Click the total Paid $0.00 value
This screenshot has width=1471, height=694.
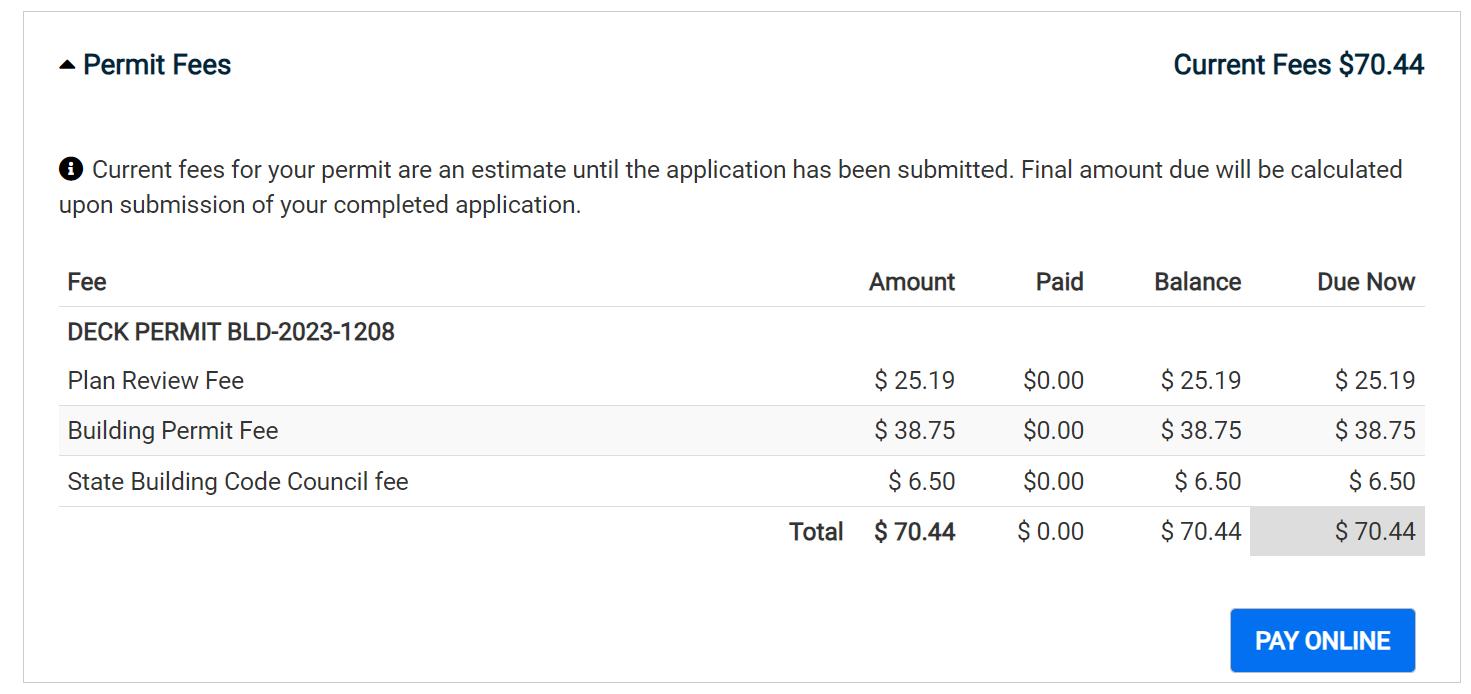tap(1050, 532)
